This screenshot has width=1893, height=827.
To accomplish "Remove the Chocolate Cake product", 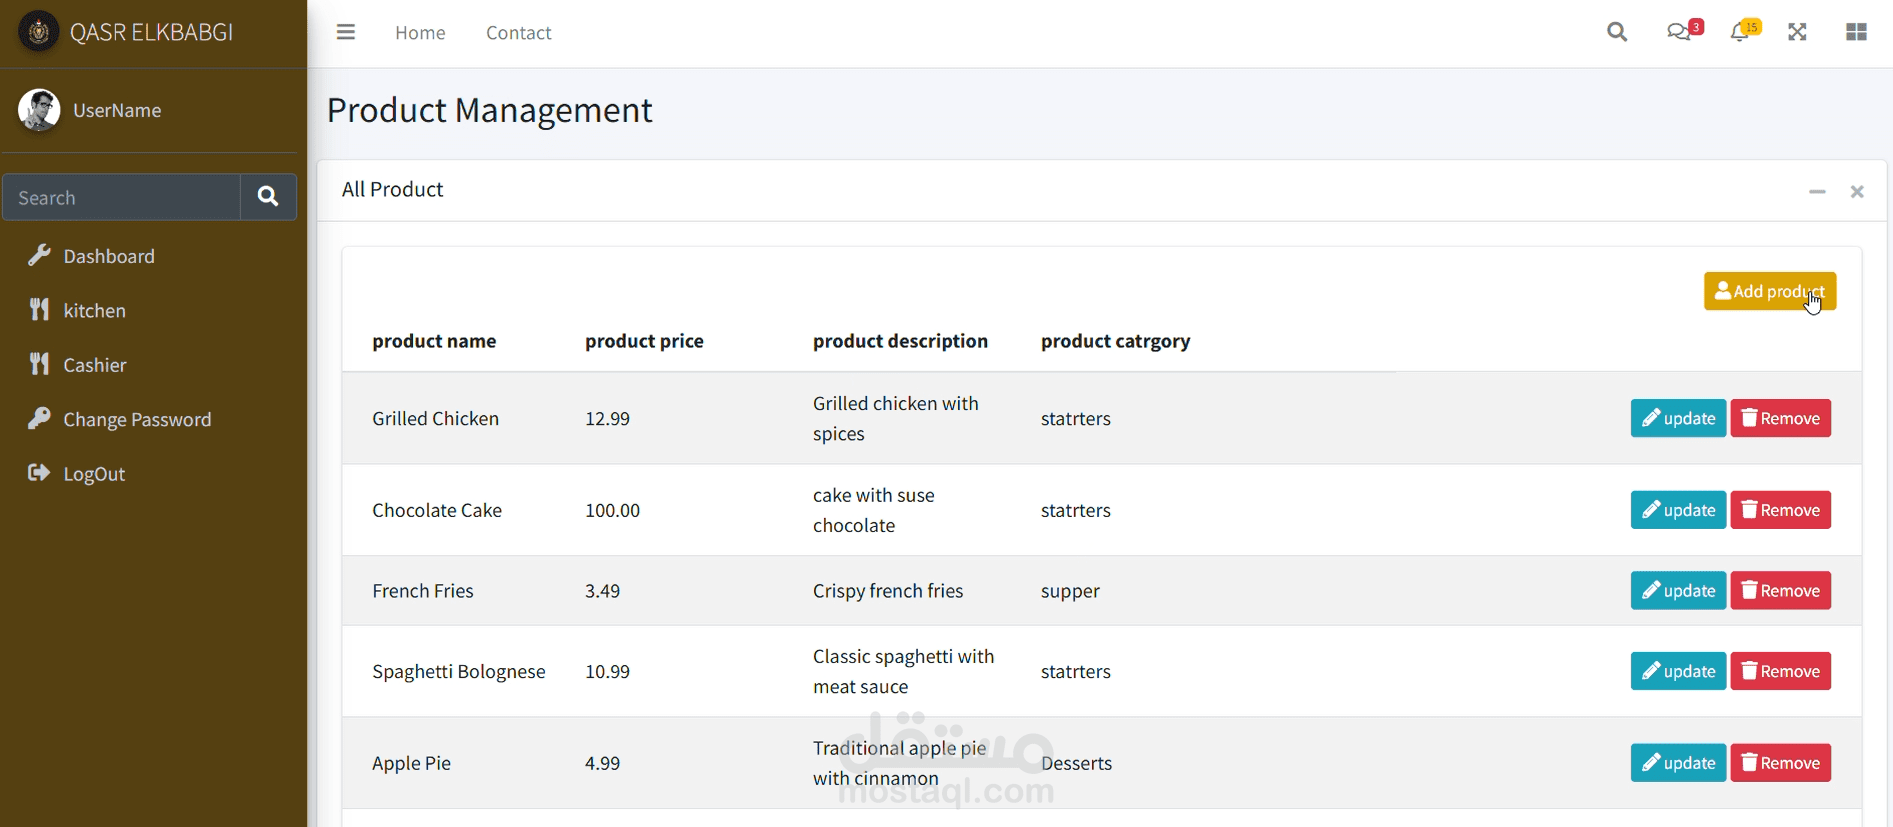I will point(1780,510).
